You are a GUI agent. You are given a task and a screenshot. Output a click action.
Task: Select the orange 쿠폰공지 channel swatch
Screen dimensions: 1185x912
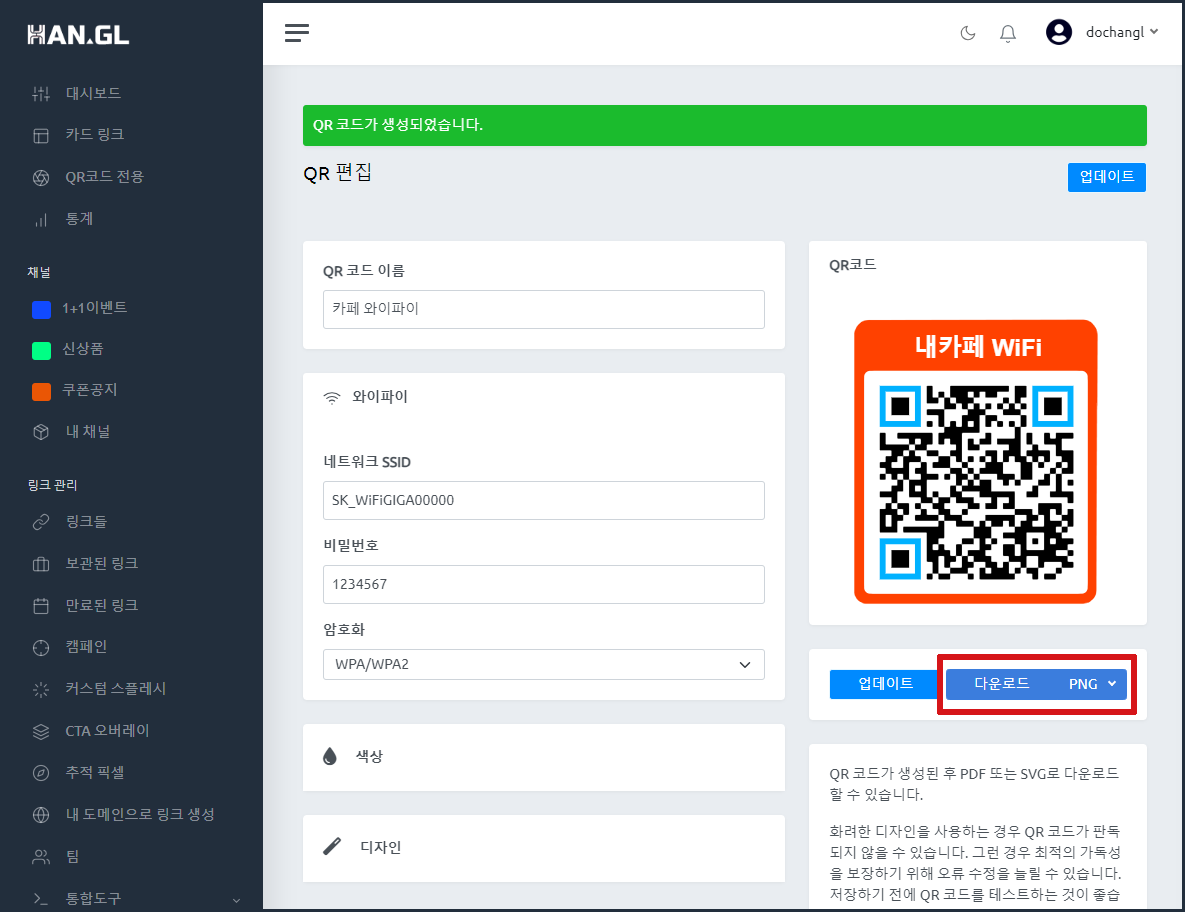click(42, 391)
